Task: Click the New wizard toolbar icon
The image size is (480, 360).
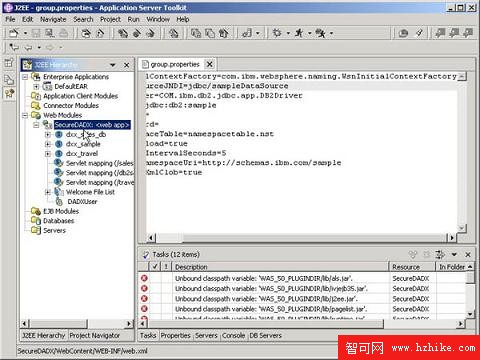Action: (14, 33)
